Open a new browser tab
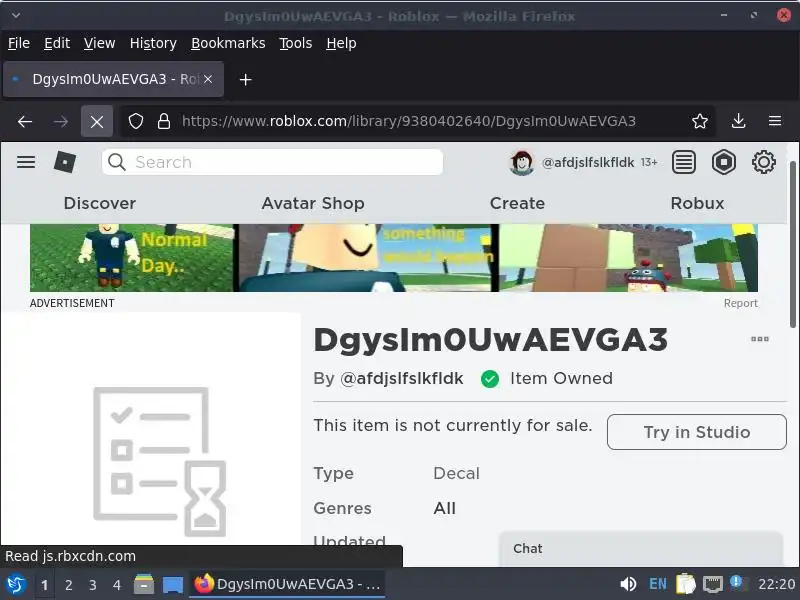 245,80
